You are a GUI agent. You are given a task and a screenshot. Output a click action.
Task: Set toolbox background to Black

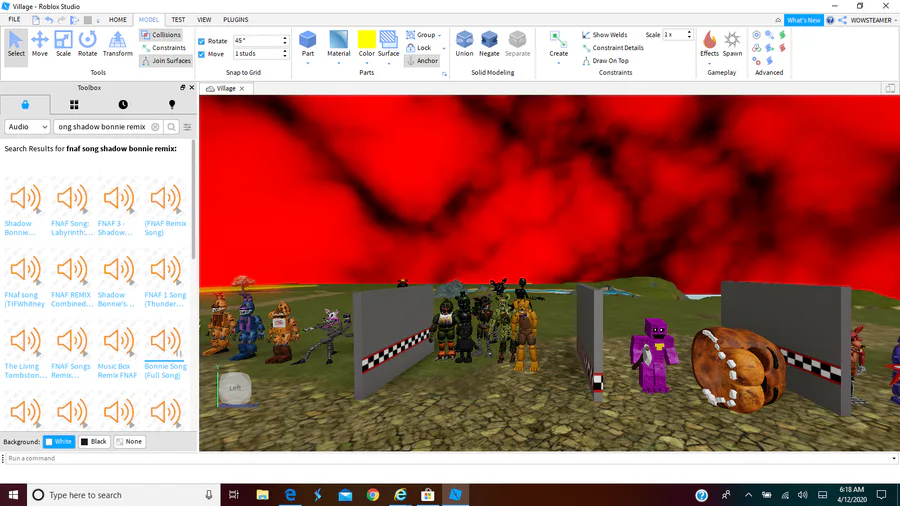(94, 442)
